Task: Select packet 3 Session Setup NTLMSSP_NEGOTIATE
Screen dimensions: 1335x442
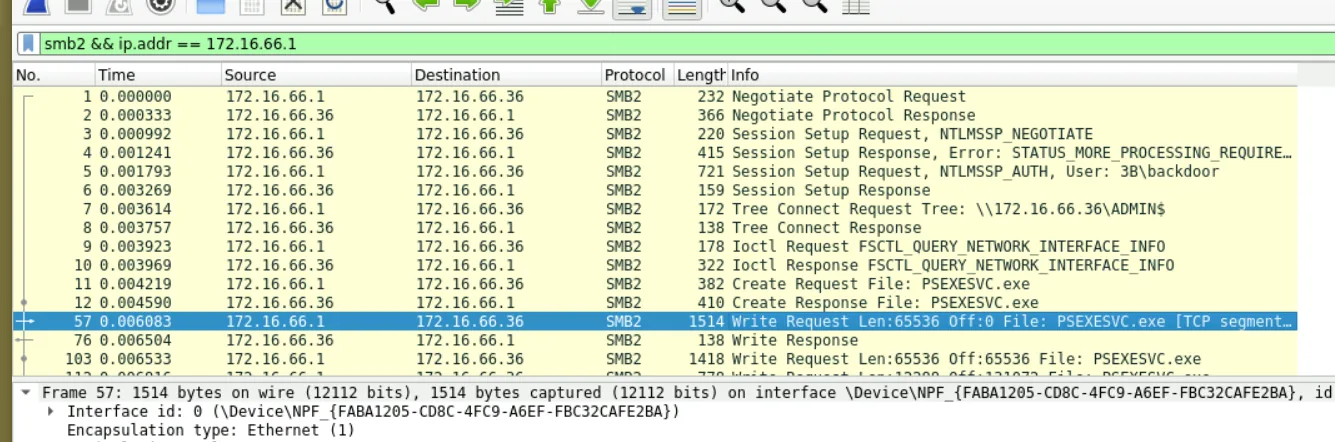Action: pyautogui.click(x=655, y=134)
